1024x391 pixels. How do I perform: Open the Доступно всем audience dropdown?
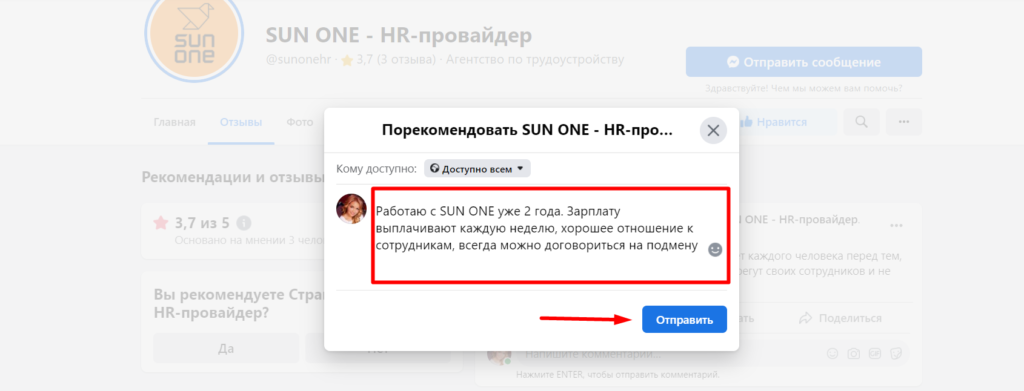click(477, 168)
